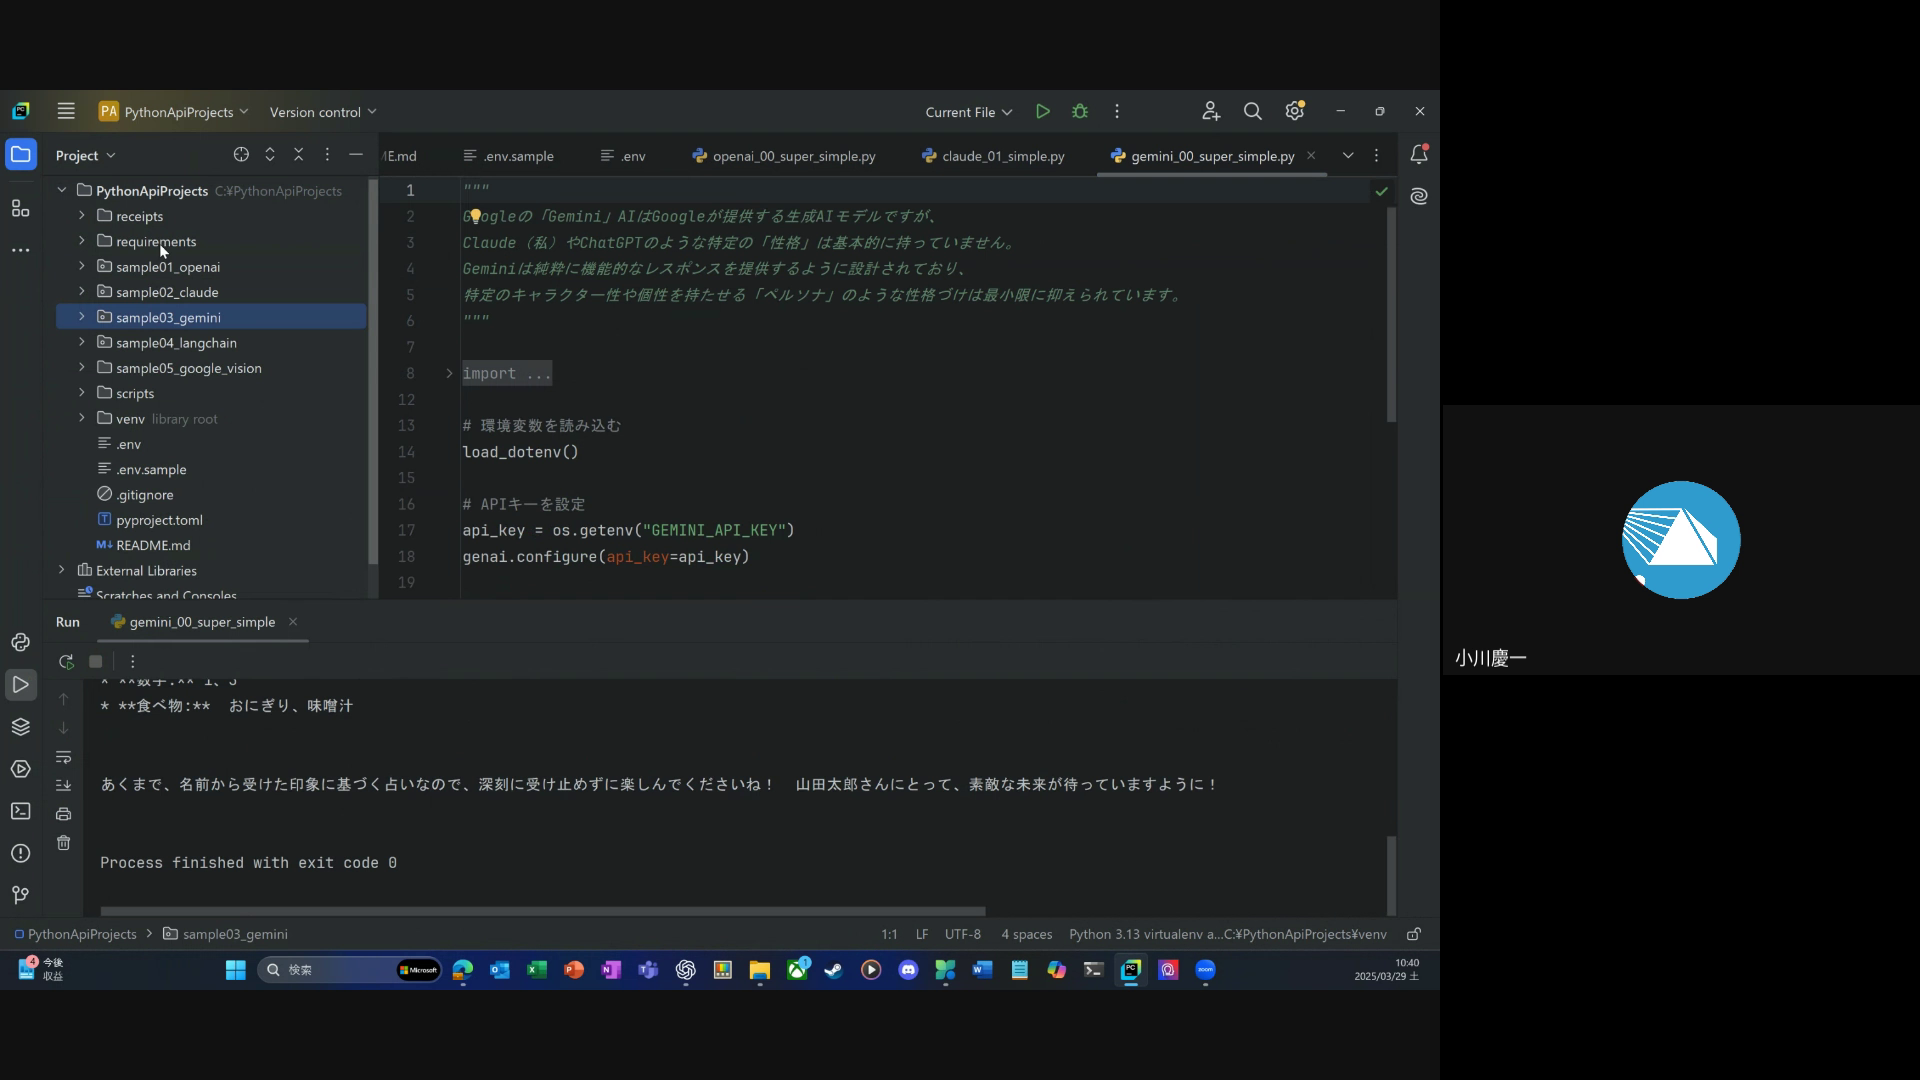This screenshot has width=1920, height=1080.
Task: Click the trash icon to clear console output
Action: (64, 843)
